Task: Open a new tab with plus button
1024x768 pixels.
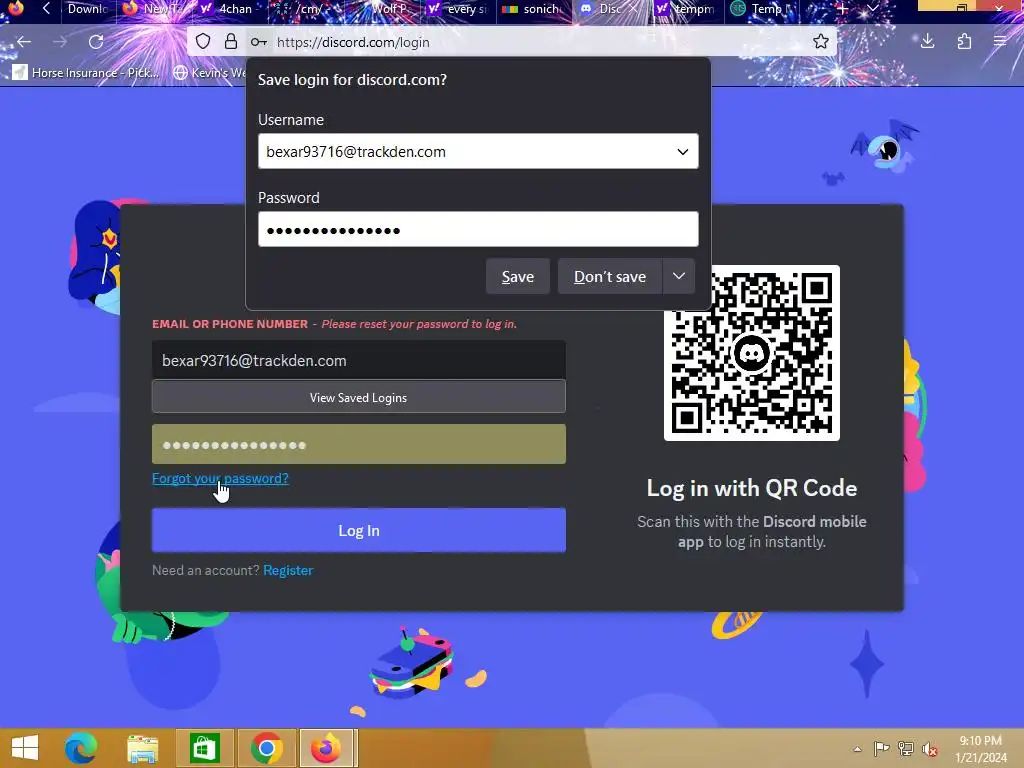Action: pos(842,9)
